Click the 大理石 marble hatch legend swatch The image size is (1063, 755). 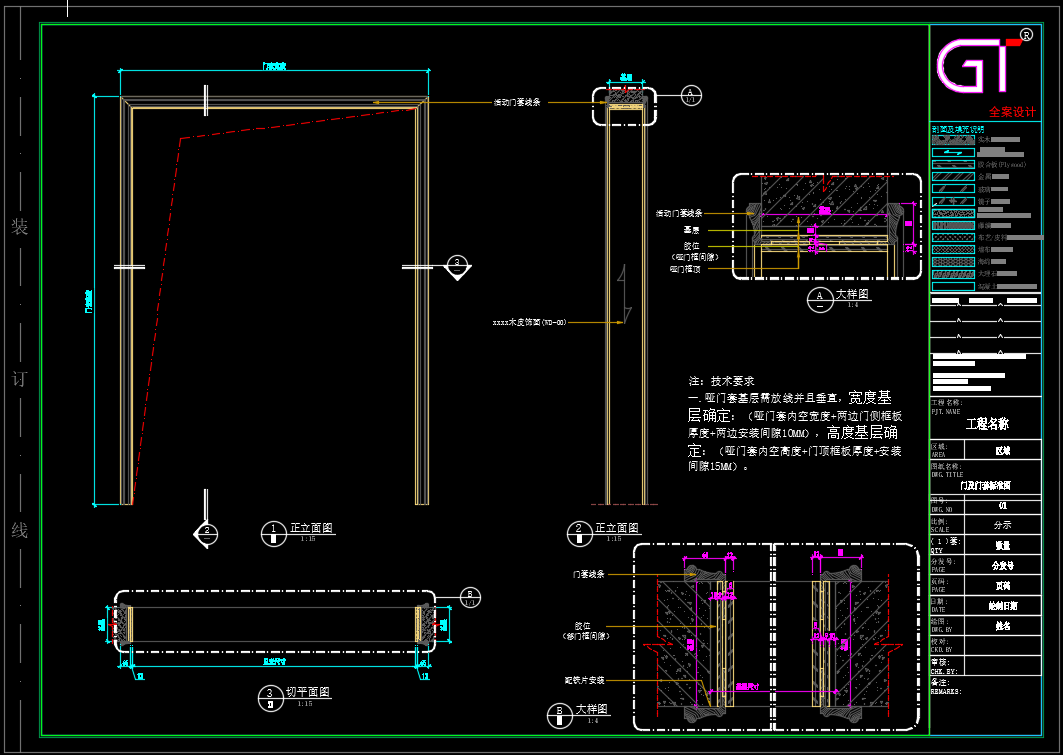[x=952, y=273]
